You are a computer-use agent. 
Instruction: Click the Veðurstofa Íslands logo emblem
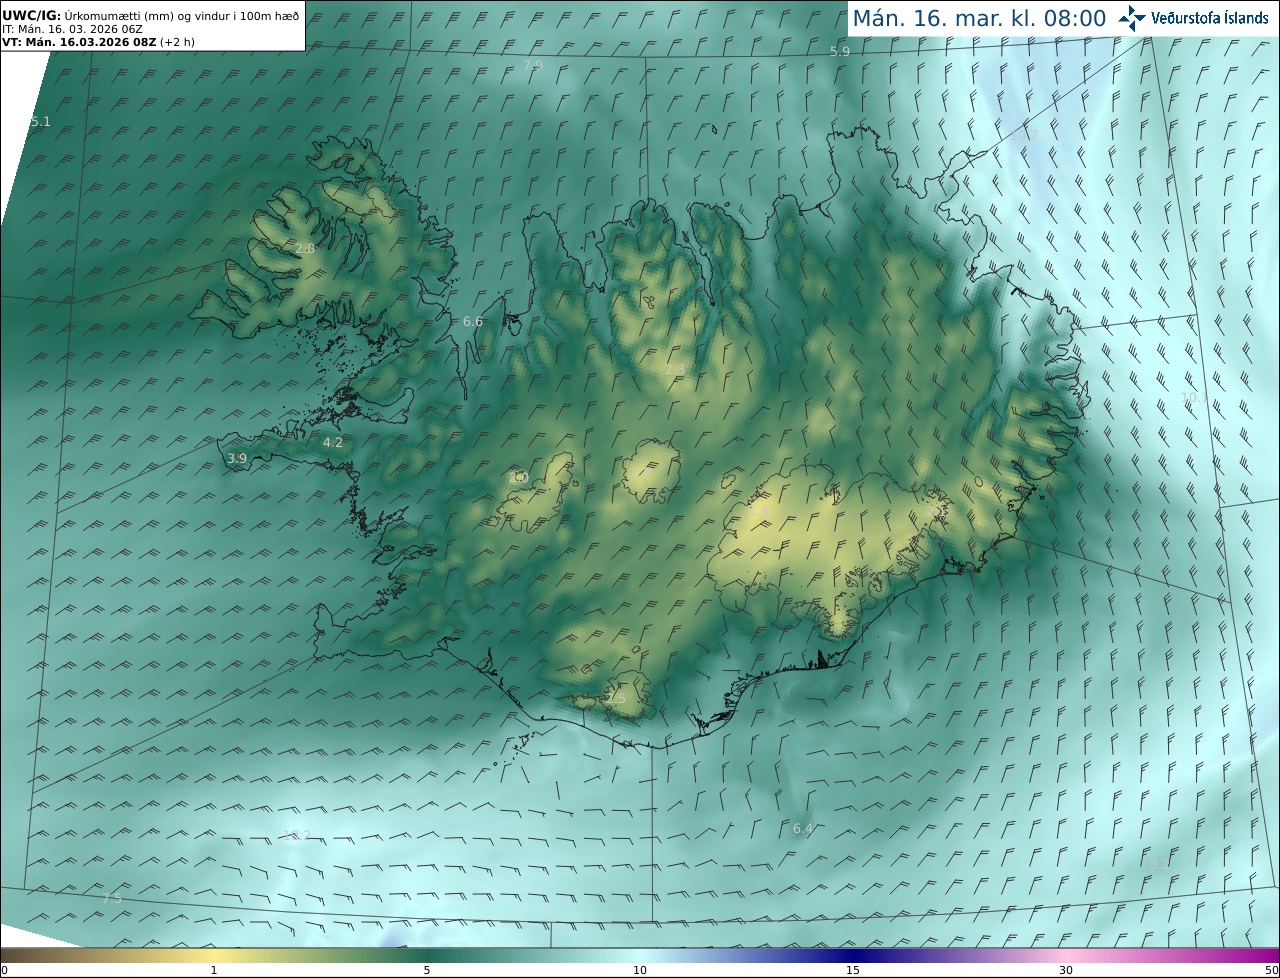click(x=1133, y=18)
